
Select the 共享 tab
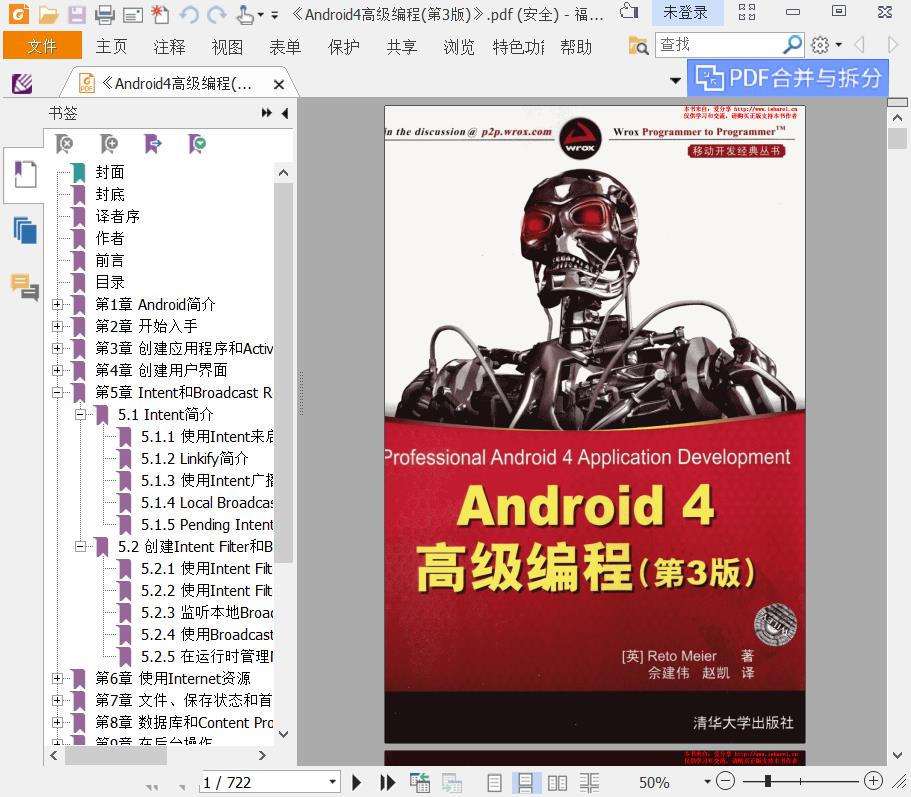coord(401,46)
